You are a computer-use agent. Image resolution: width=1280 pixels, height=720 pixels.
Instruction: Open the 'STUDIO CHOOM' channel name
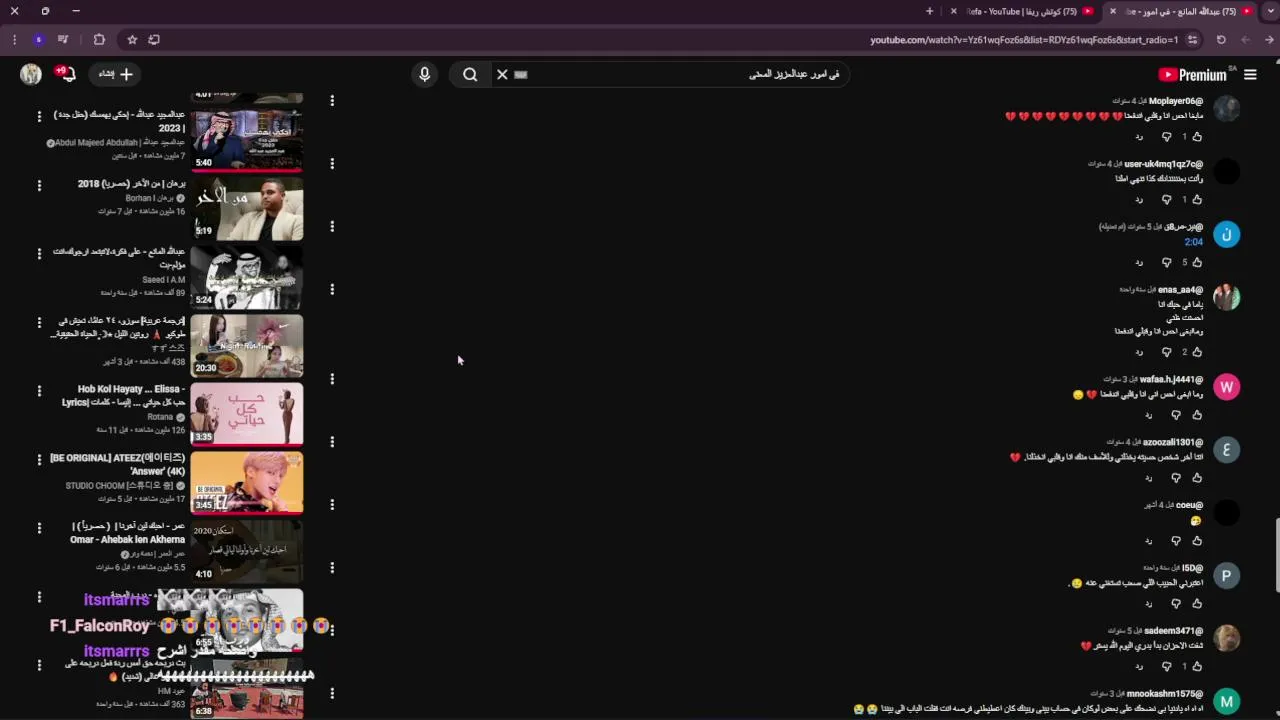120,486
